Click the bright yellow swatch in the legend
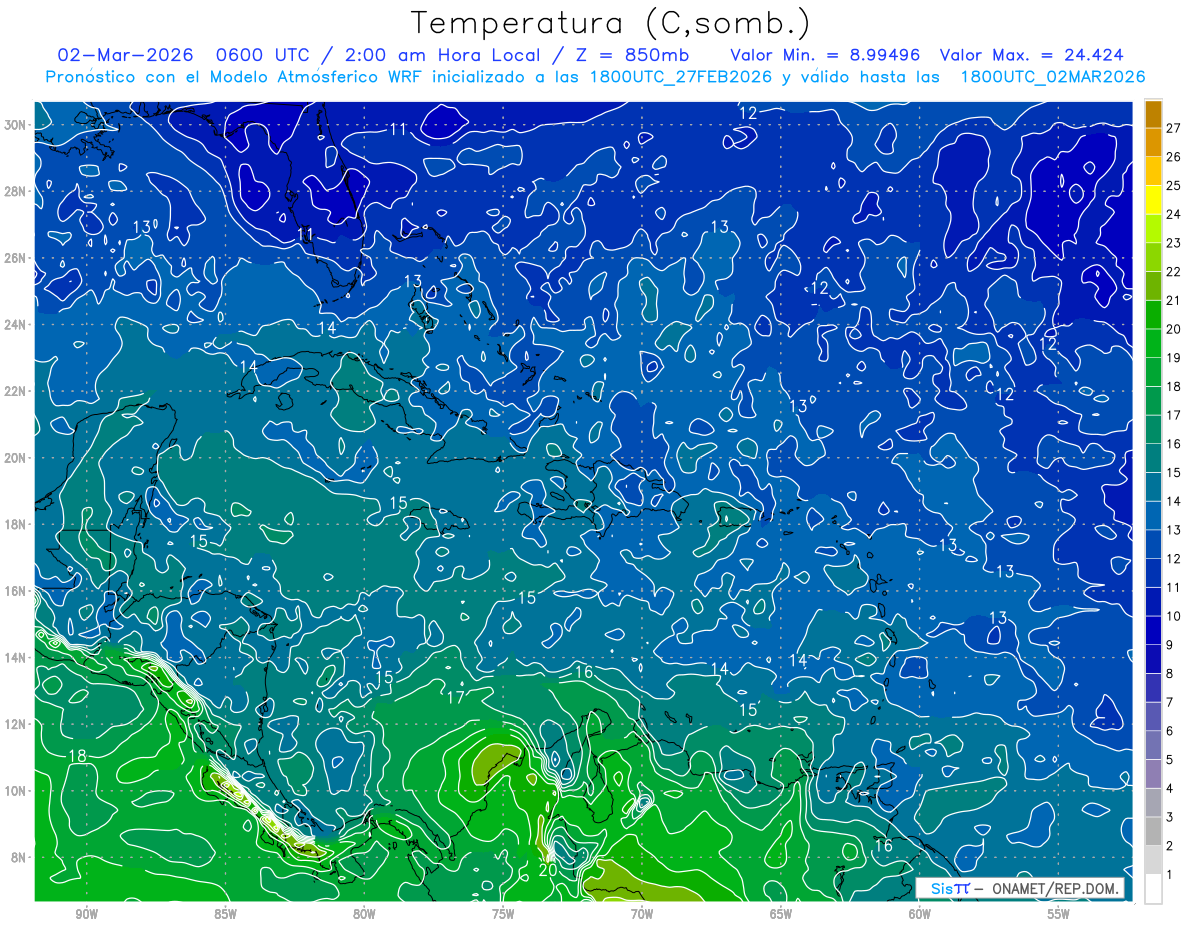Image resolution: width=1200 pixels, height=927 pixels. (x=1153, y=200)
